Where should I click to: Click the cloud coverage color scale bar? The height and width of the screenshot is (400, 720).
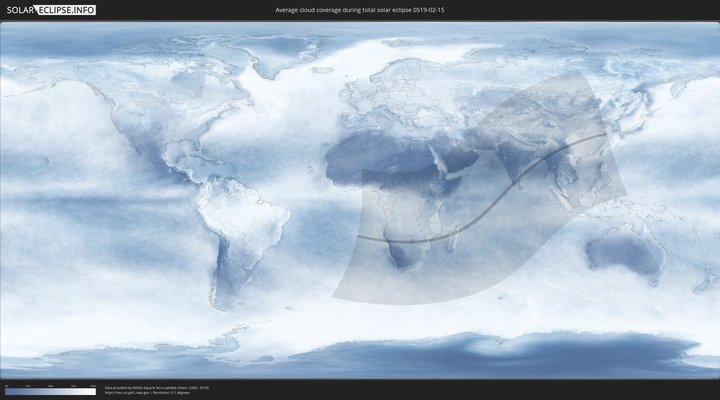pyautogui.click(x=51, y=391)
